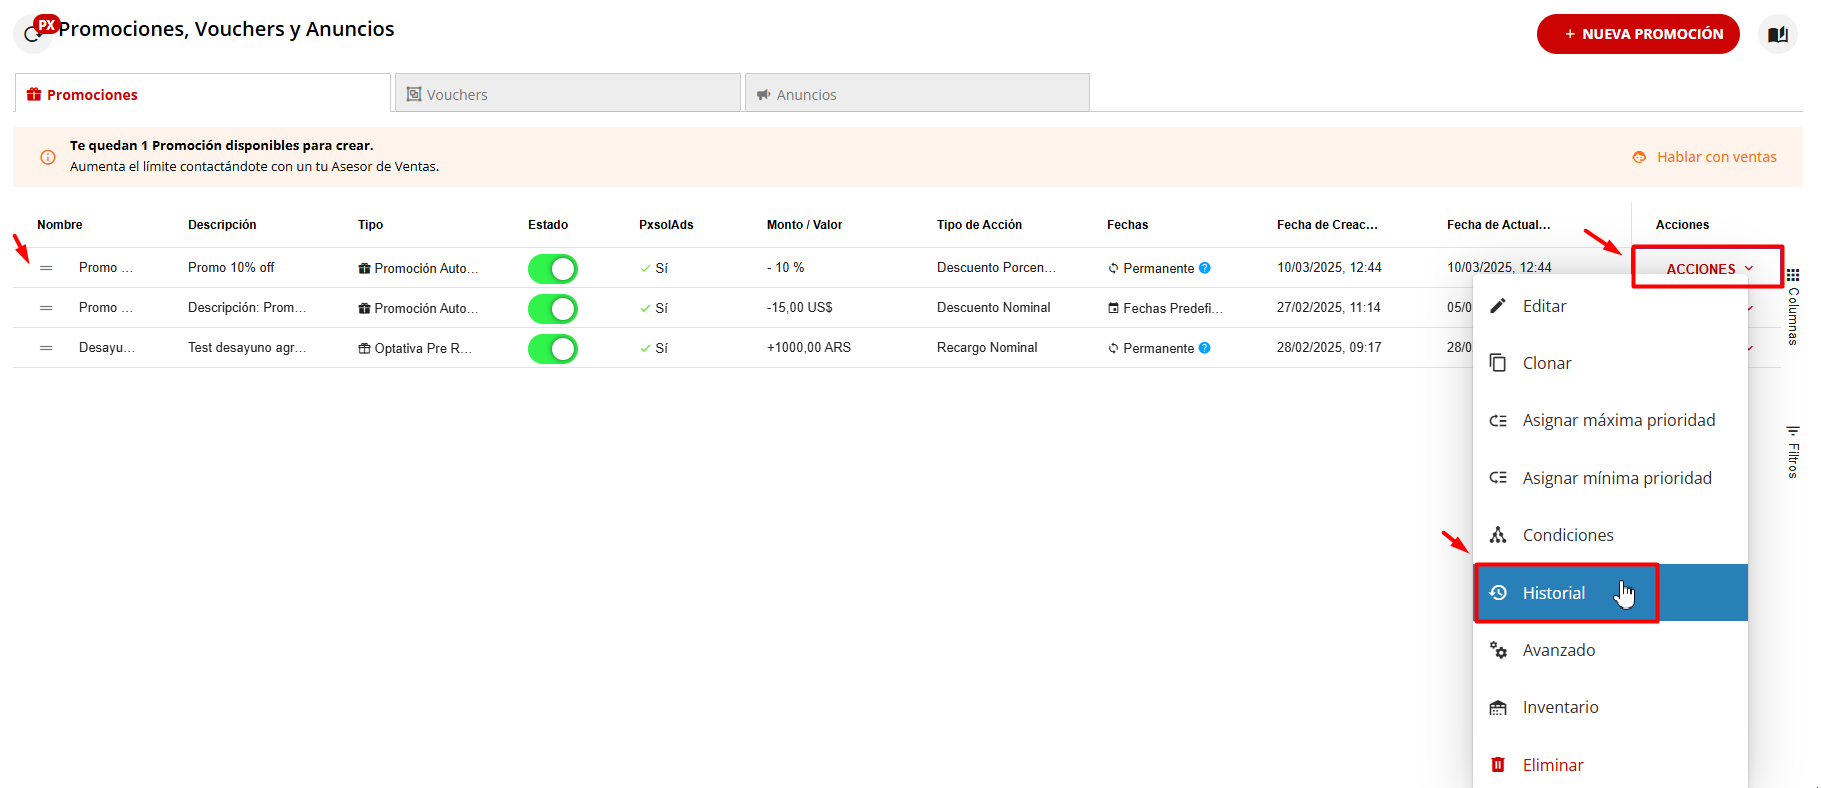The height and width of the screenshot is (788, 1821).
Task: Click the Nueva Promoción button
Action: tap(1637, 34)
